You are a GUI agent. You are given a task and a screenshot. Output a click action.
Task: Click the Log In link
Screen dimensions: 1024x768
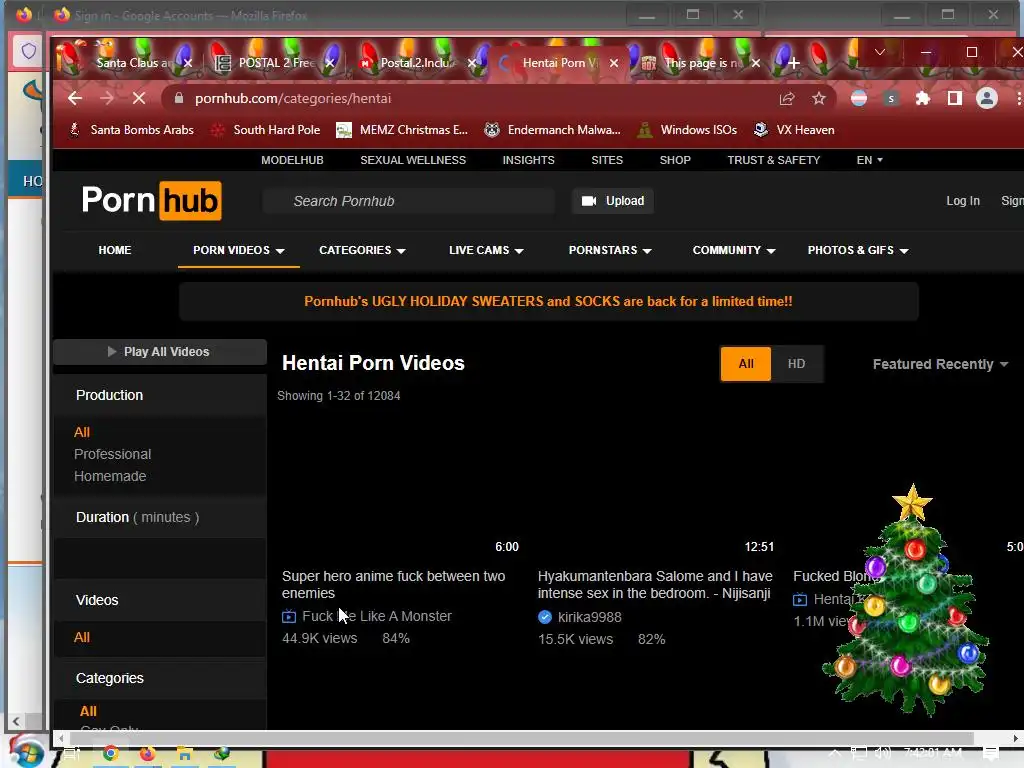(x=963, y=201)
